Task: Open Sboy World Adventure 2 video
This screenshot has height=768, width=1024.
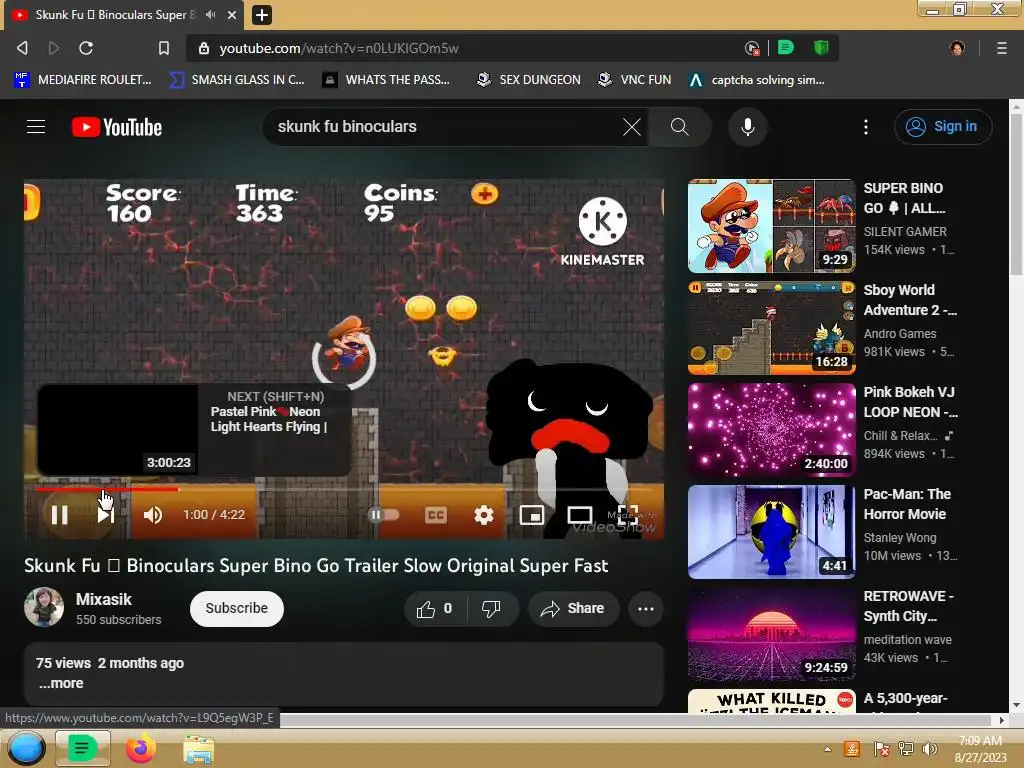Action: (771, 328)
